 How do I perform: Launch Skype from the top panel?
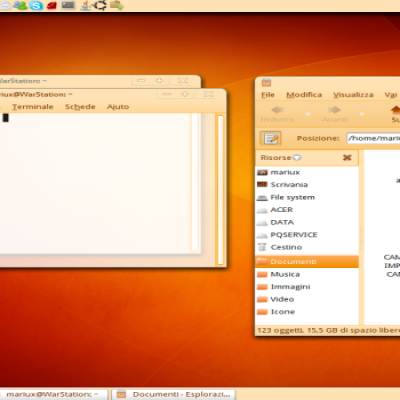(x=36, y=6)
